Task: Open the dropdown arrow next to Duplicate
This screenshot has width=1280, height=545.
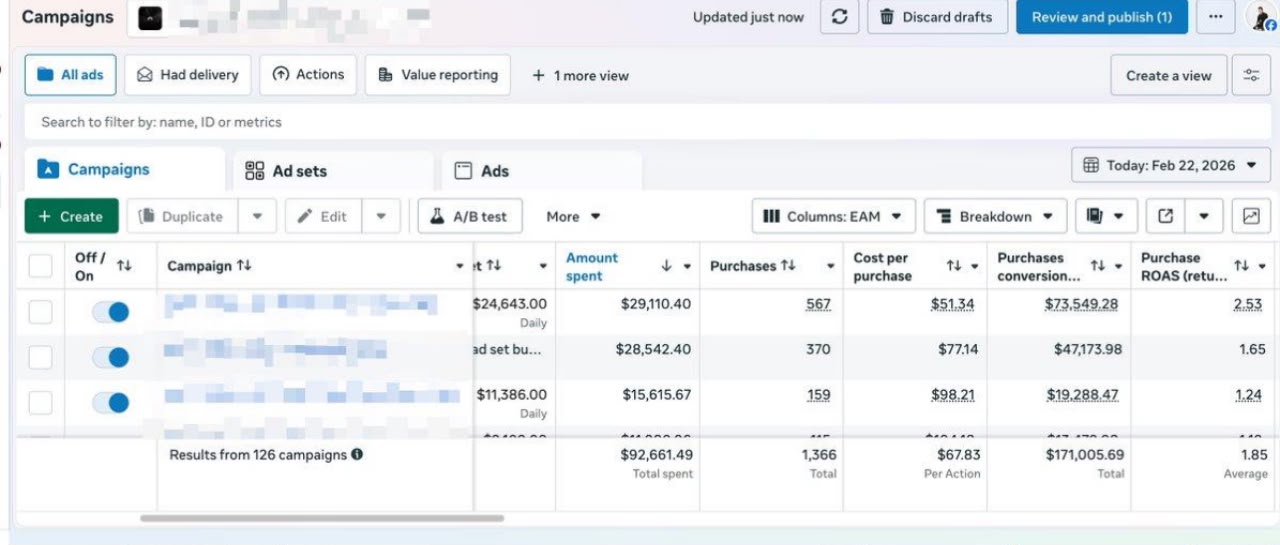Action: coord(257,216)
